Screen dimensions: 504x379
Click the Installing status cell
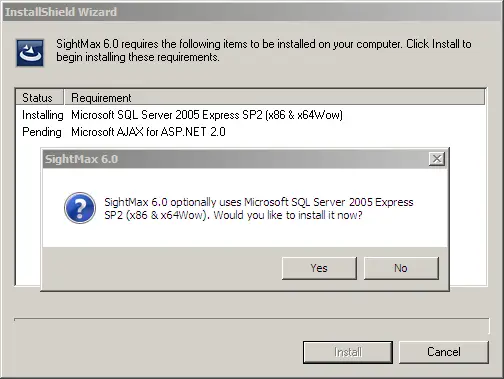point(43,115)
